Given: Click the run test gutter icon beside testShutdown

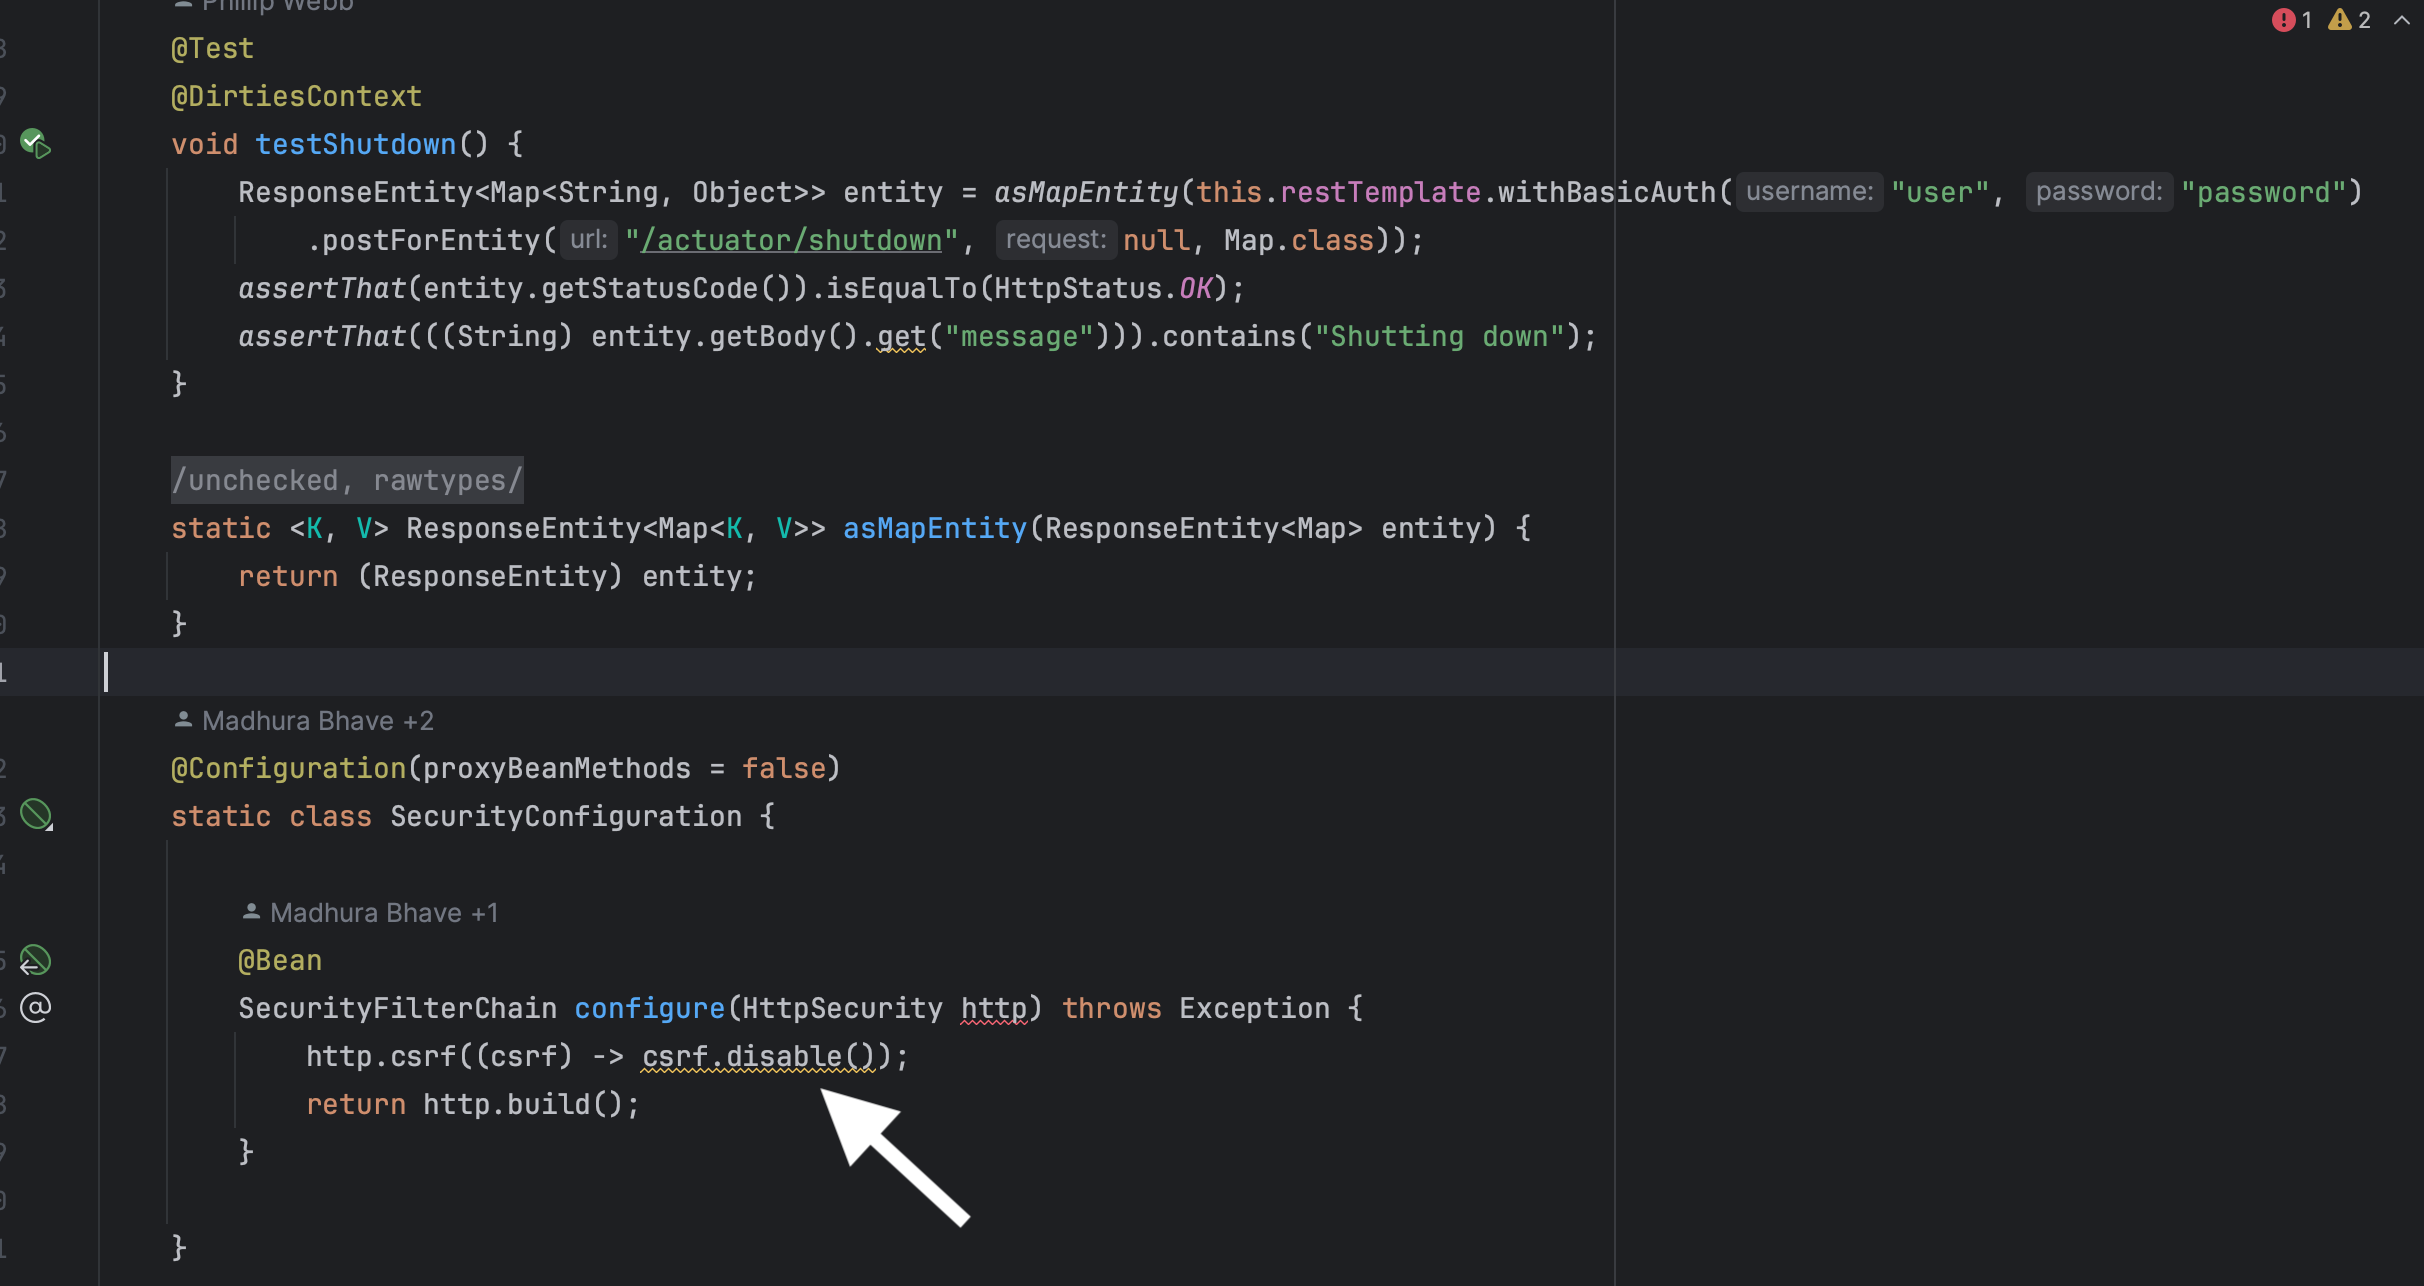Looking at the screenshot, I should [35, 143].
